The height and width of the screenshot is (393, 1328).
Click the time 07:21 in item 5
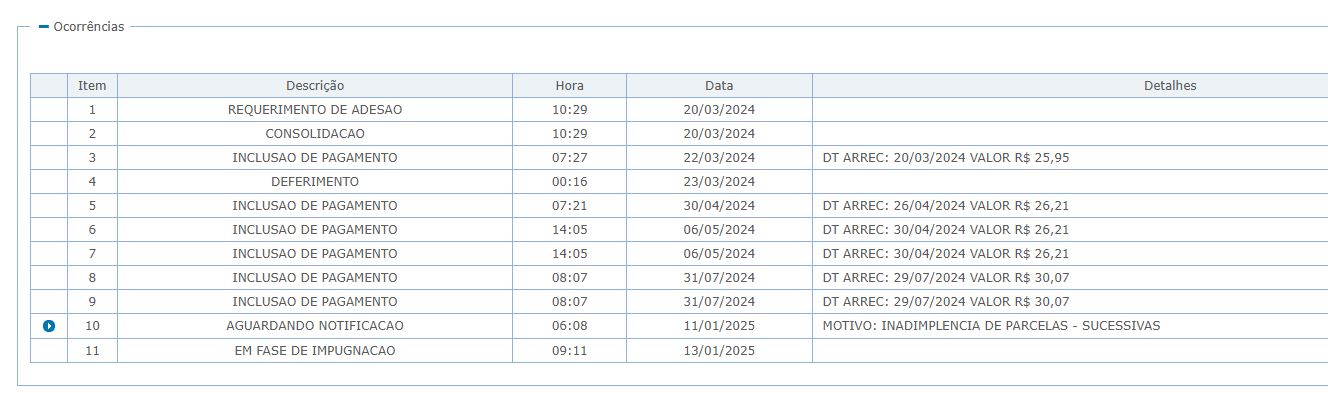click(569, 206)
